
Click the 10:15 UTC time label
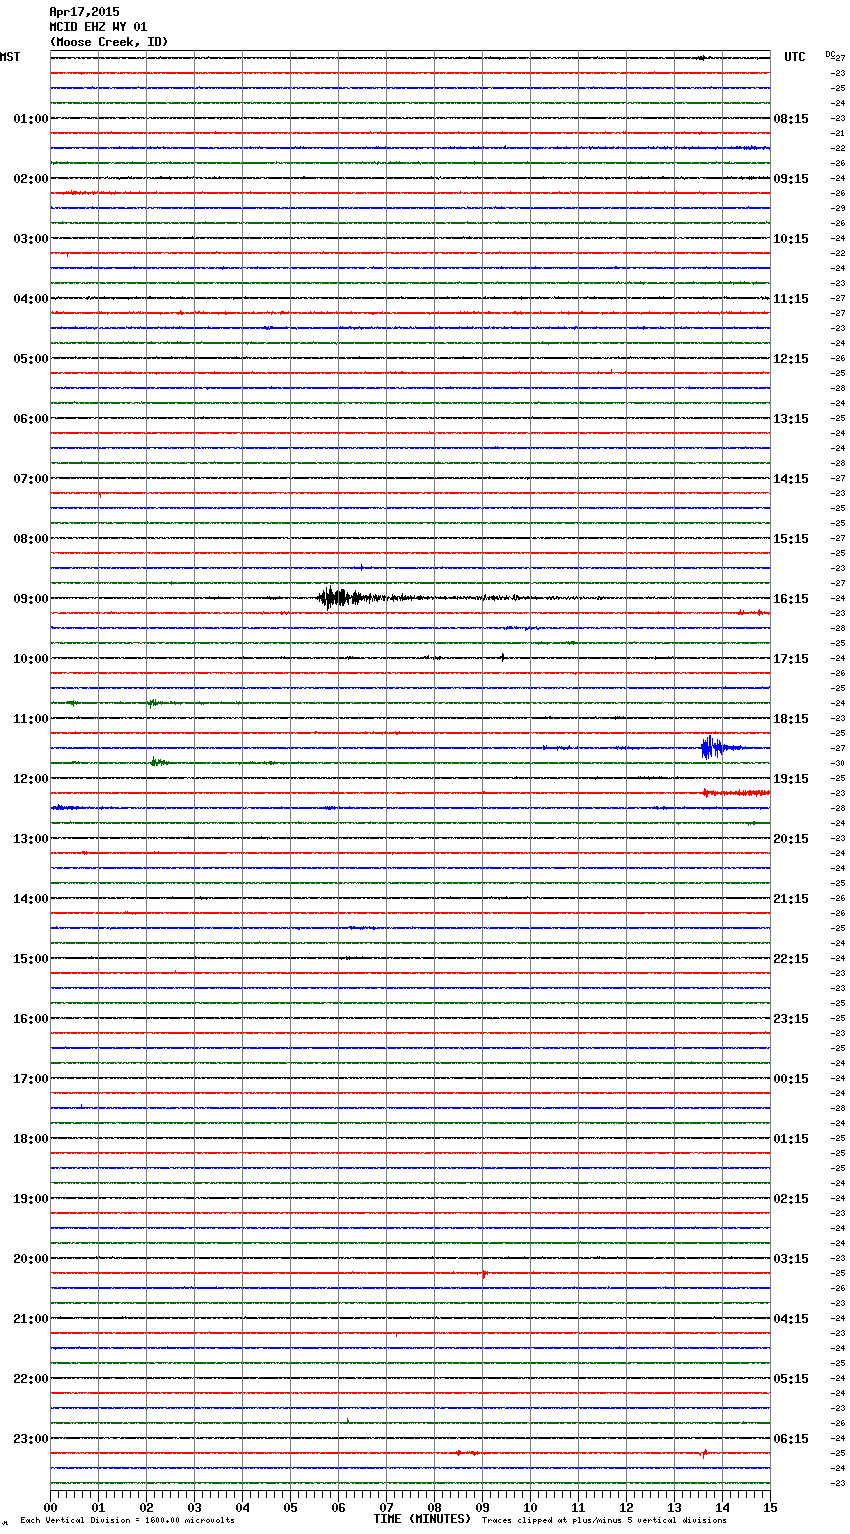791,239
